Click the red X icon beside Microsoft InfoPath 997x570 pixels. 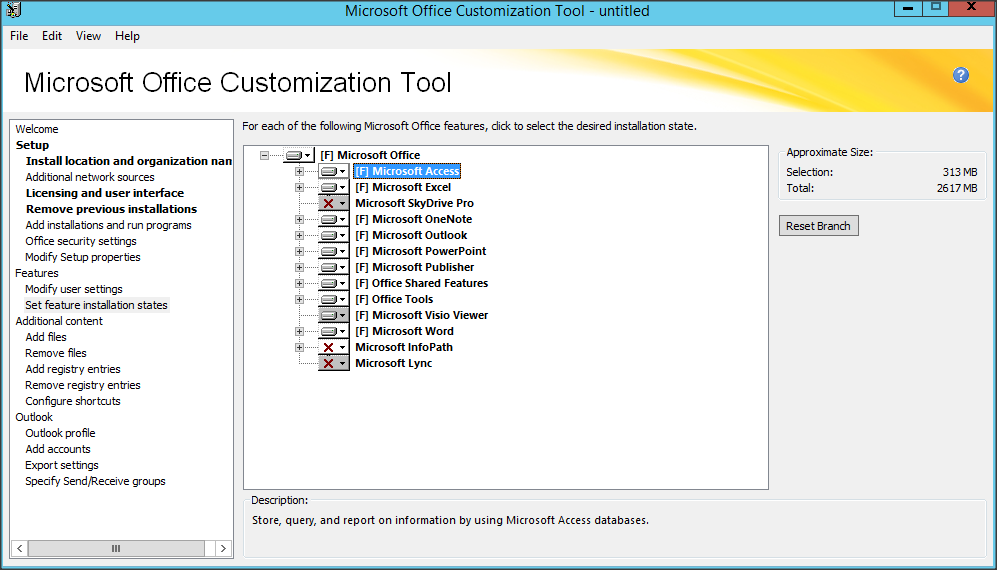coord(333,347)
